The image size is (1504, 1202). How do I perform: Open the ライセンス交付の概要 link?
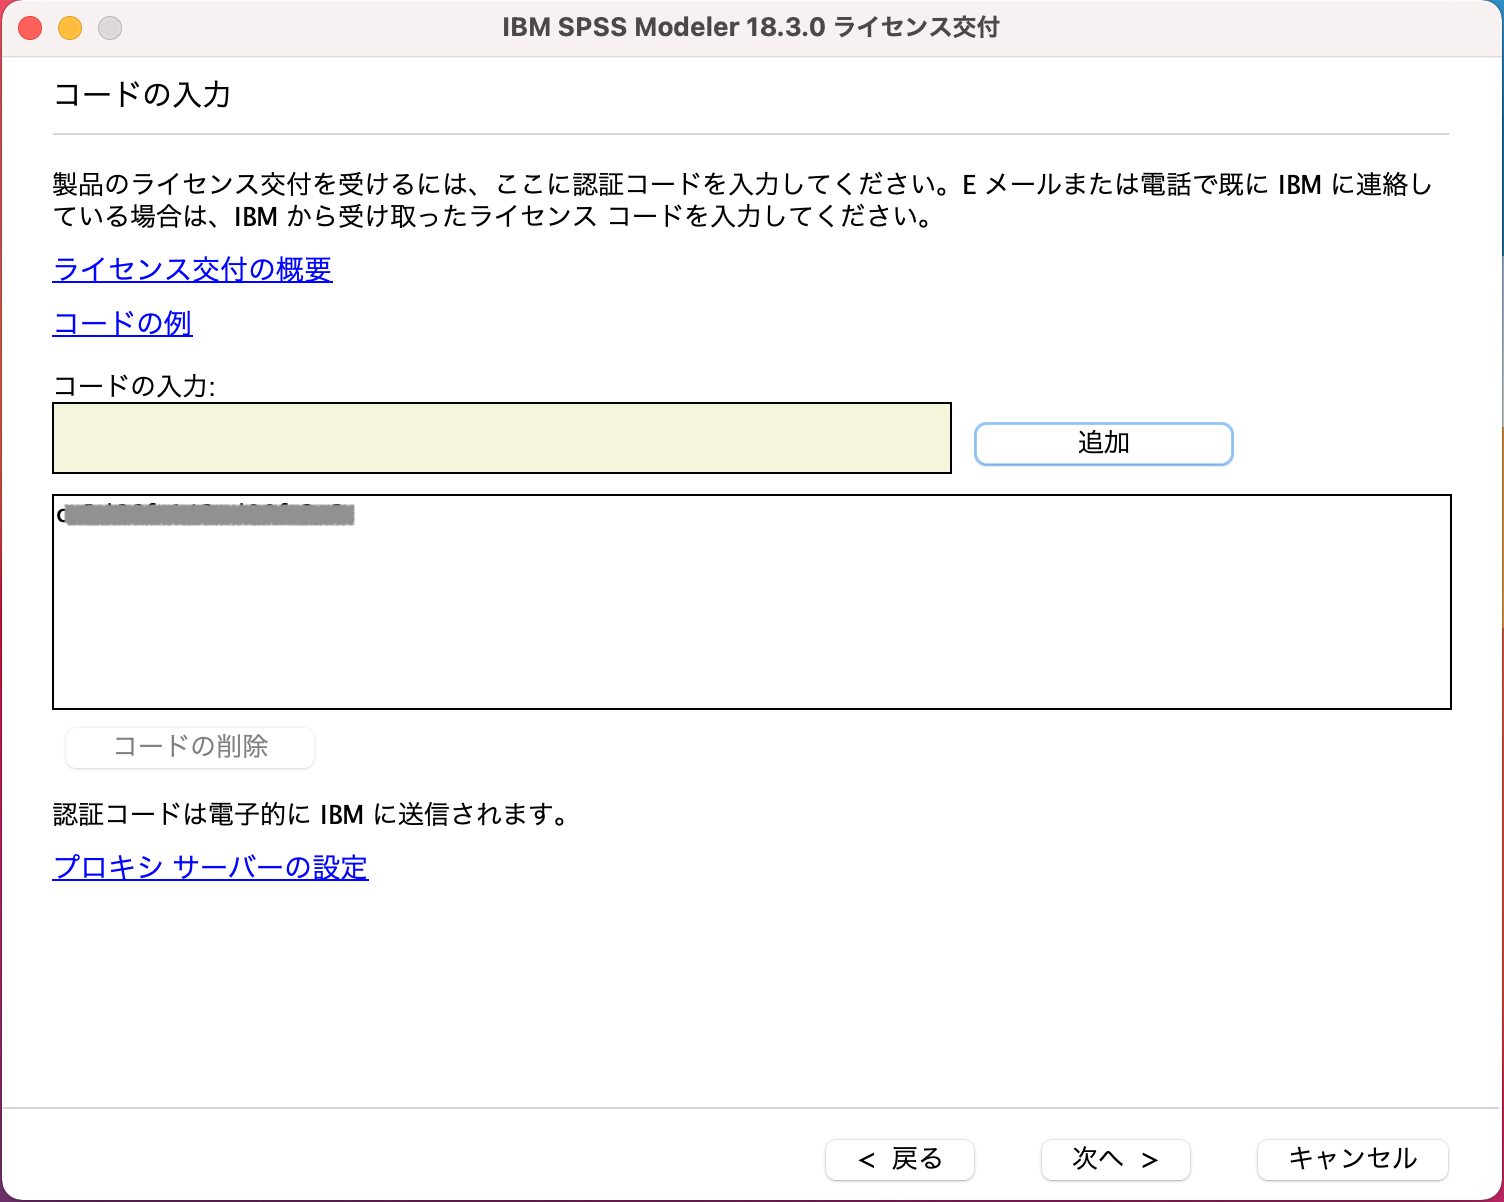coord(192,269)
